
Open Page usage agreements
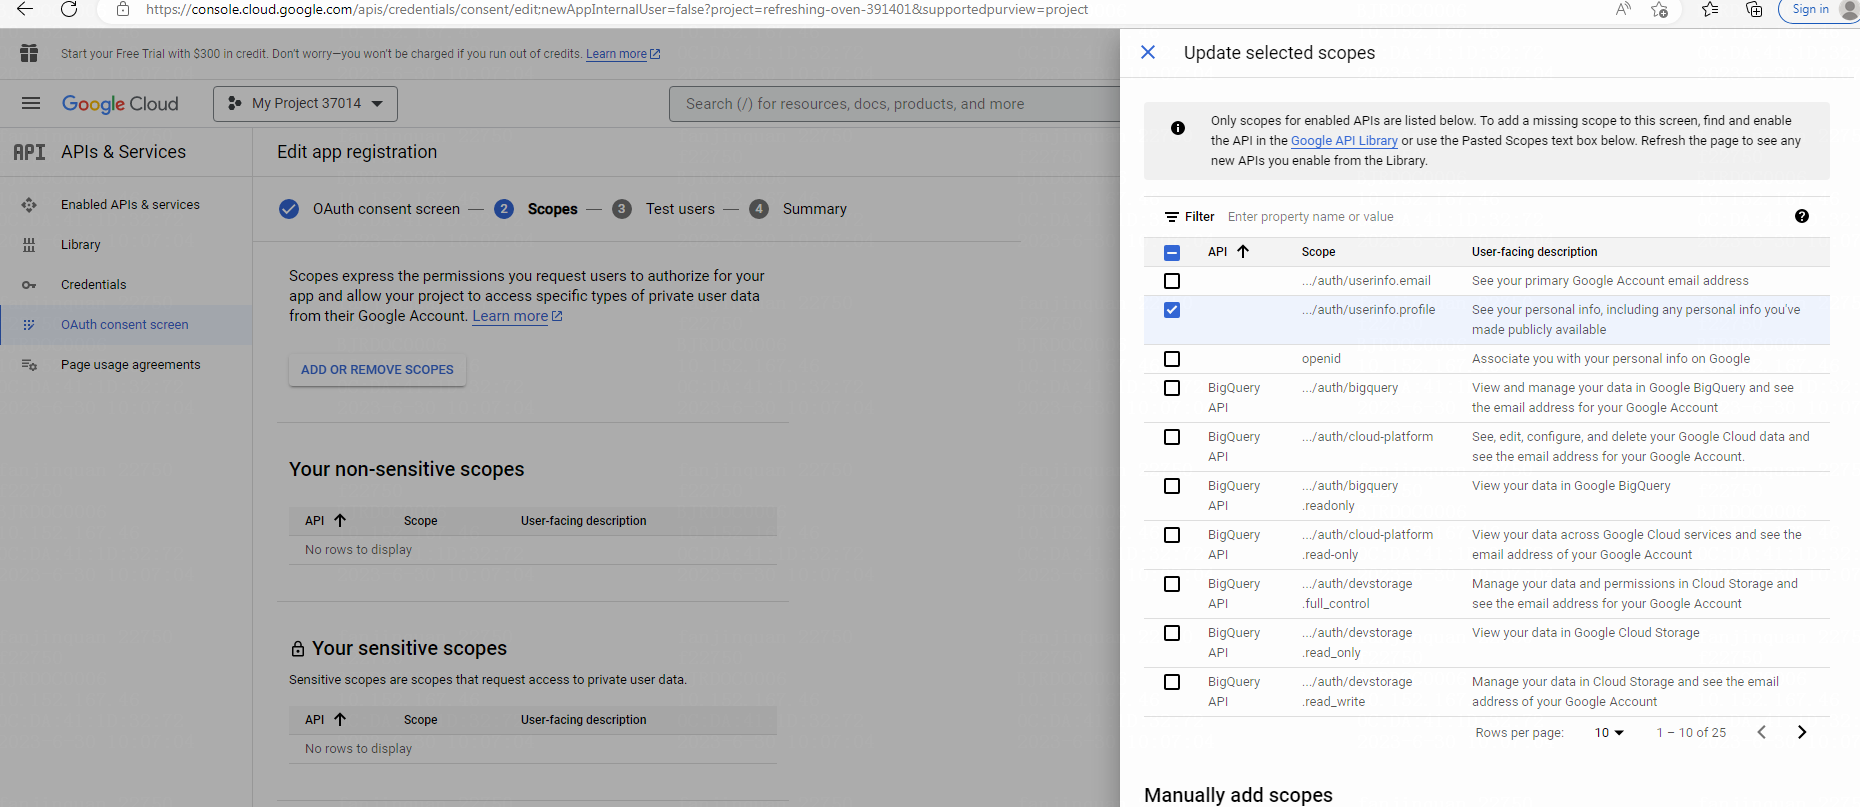(131, 365)
